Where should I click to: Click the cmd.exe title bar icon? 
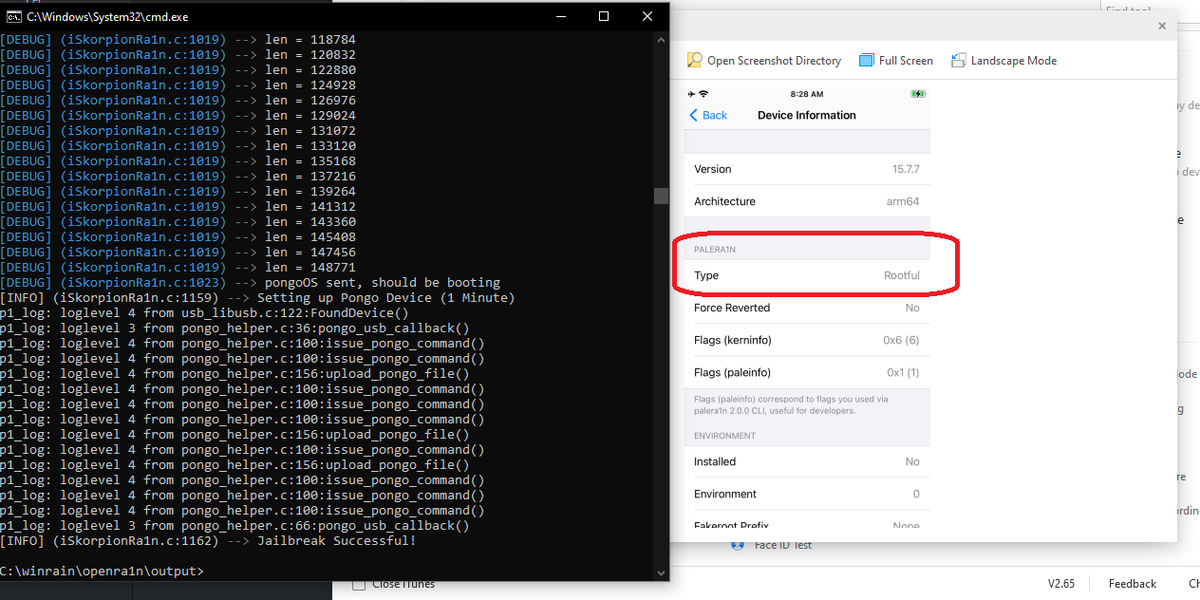pyautogui.click(x=14, y=16)
